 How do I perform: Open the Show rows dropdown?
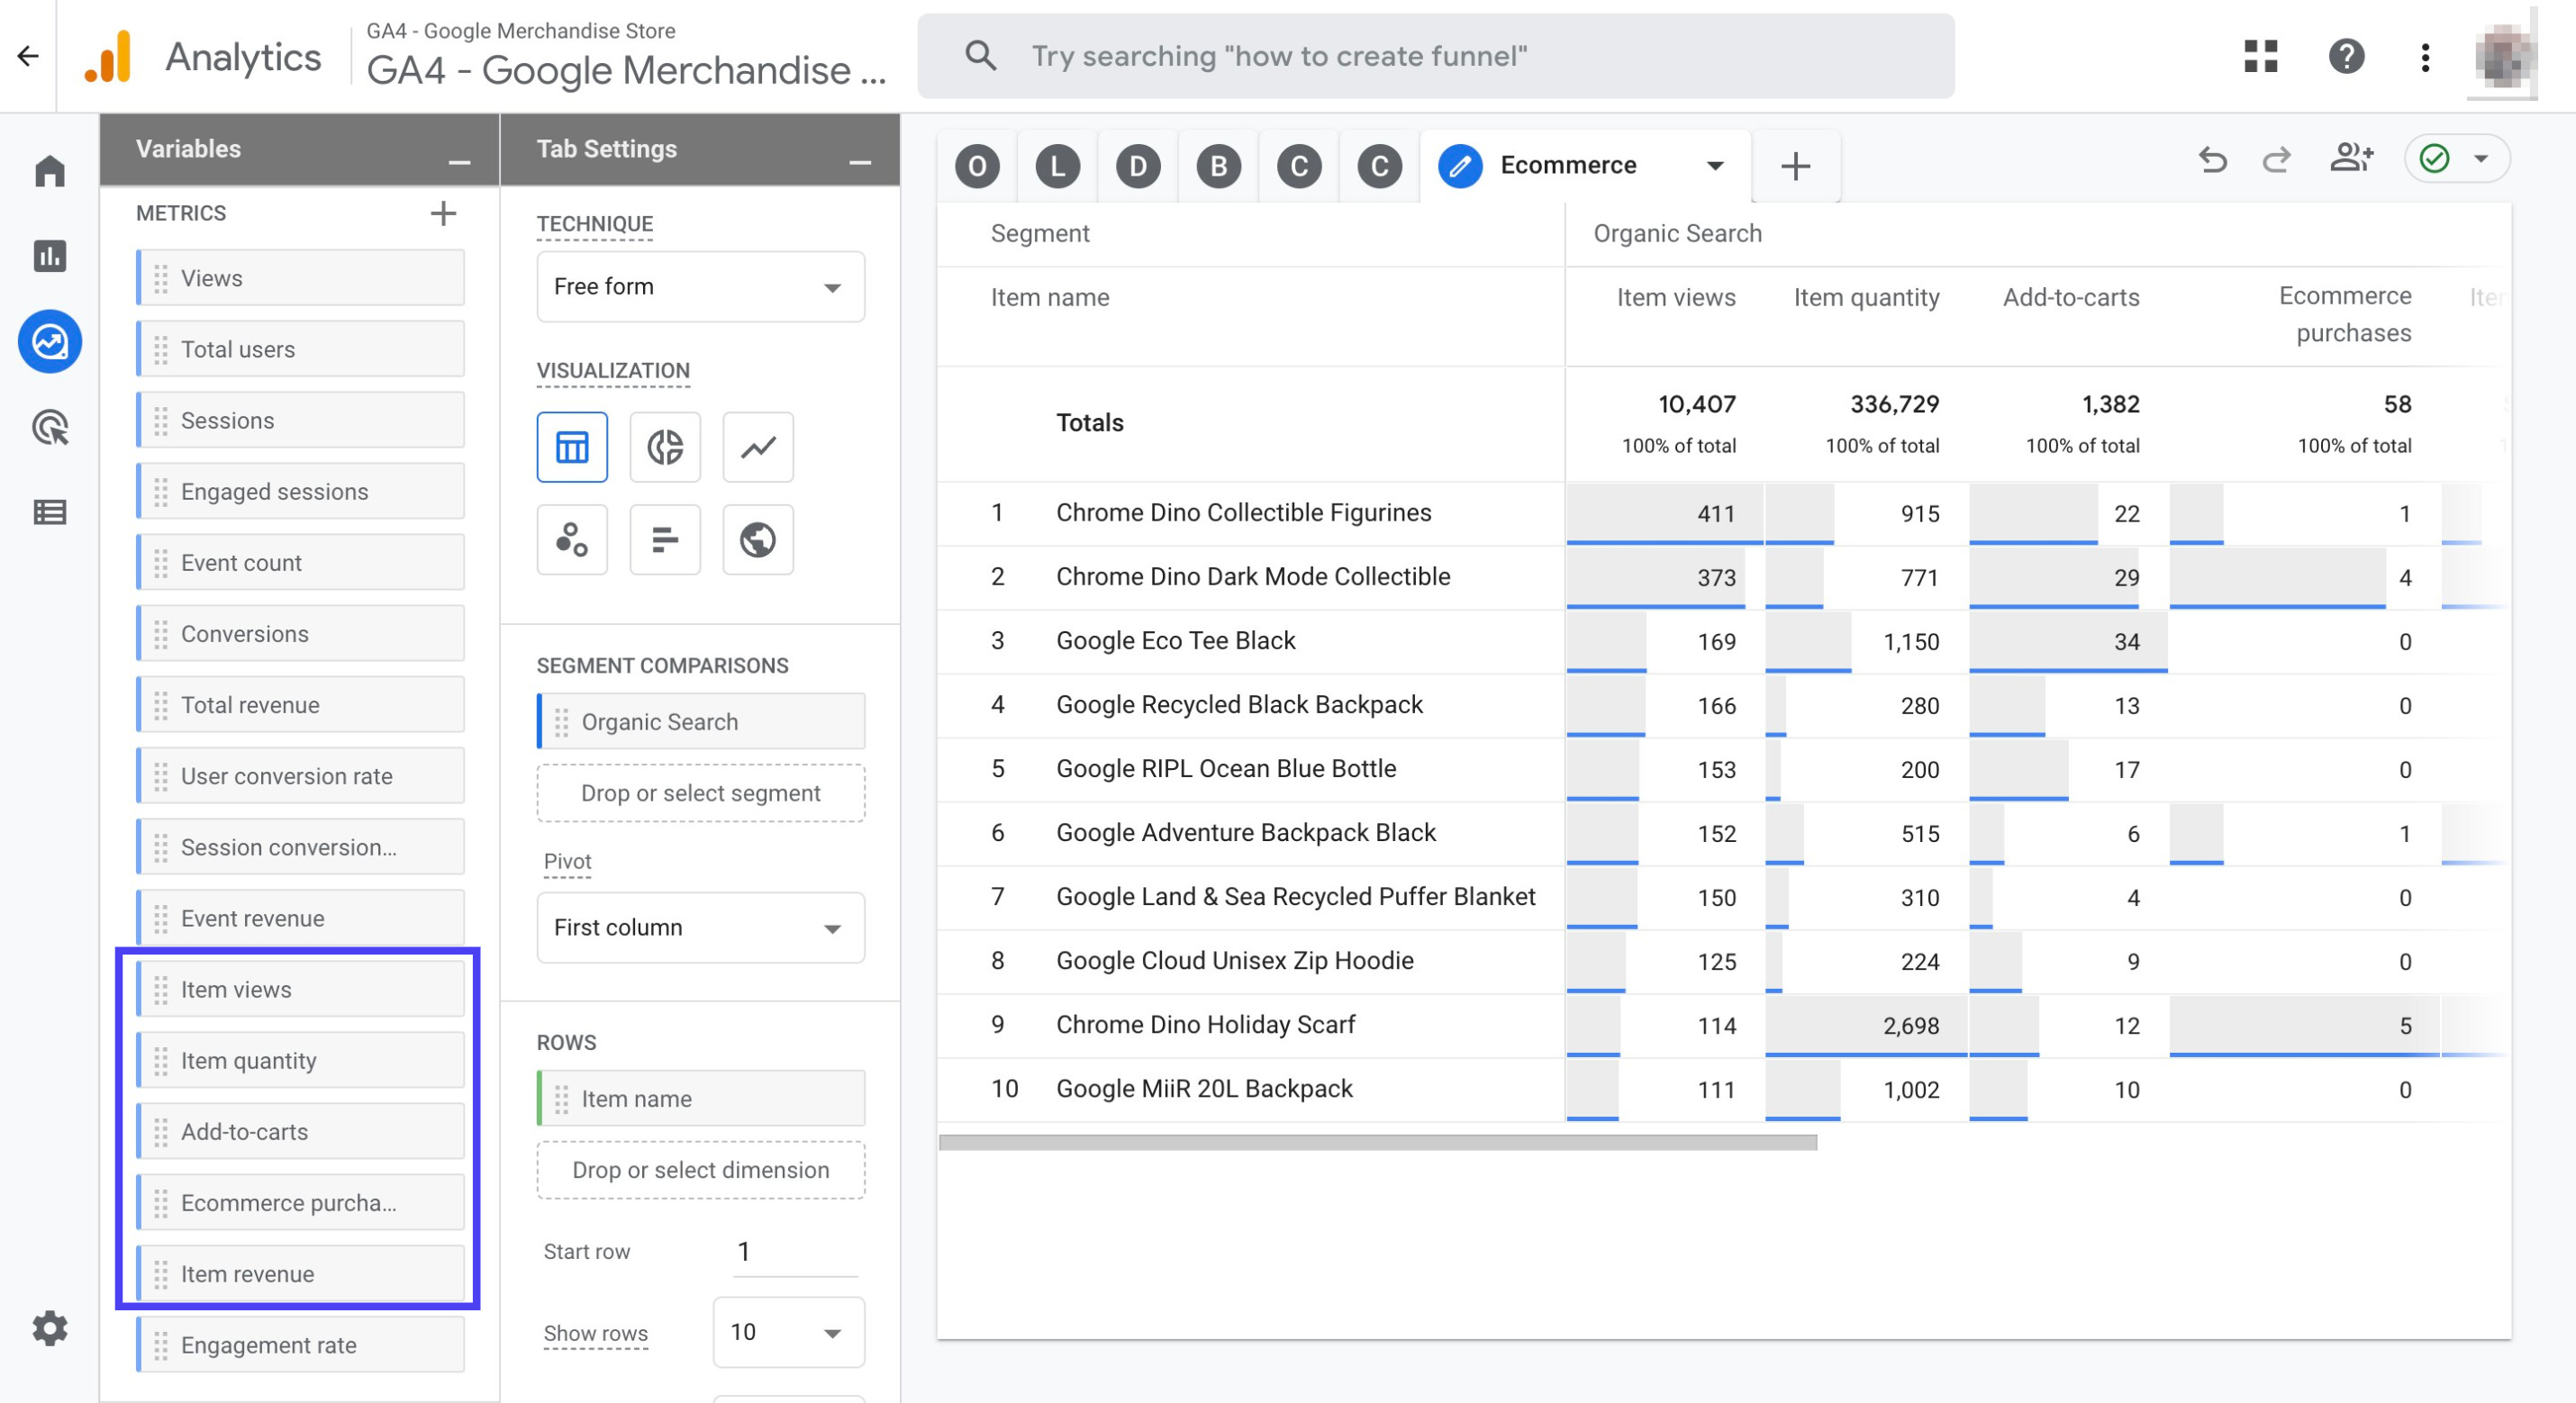[789, 1332]
